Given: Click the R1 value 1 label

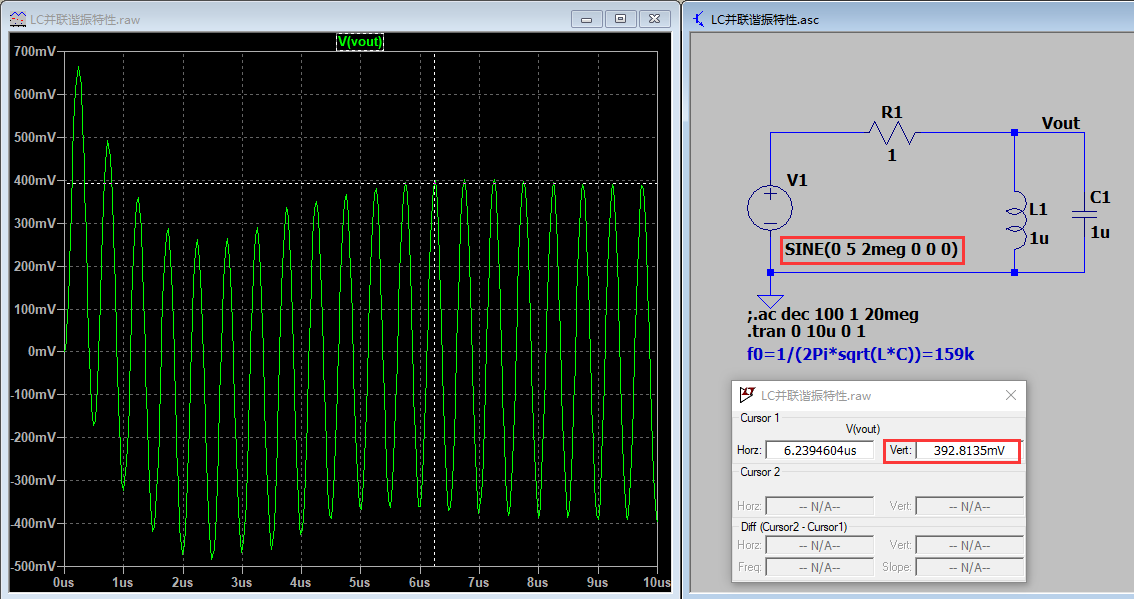Looking at the screenshot, I should [892, 156].
